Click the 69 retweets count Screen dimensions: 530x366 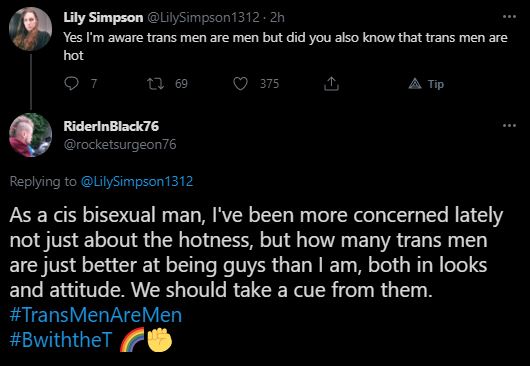tap(181, 83)
